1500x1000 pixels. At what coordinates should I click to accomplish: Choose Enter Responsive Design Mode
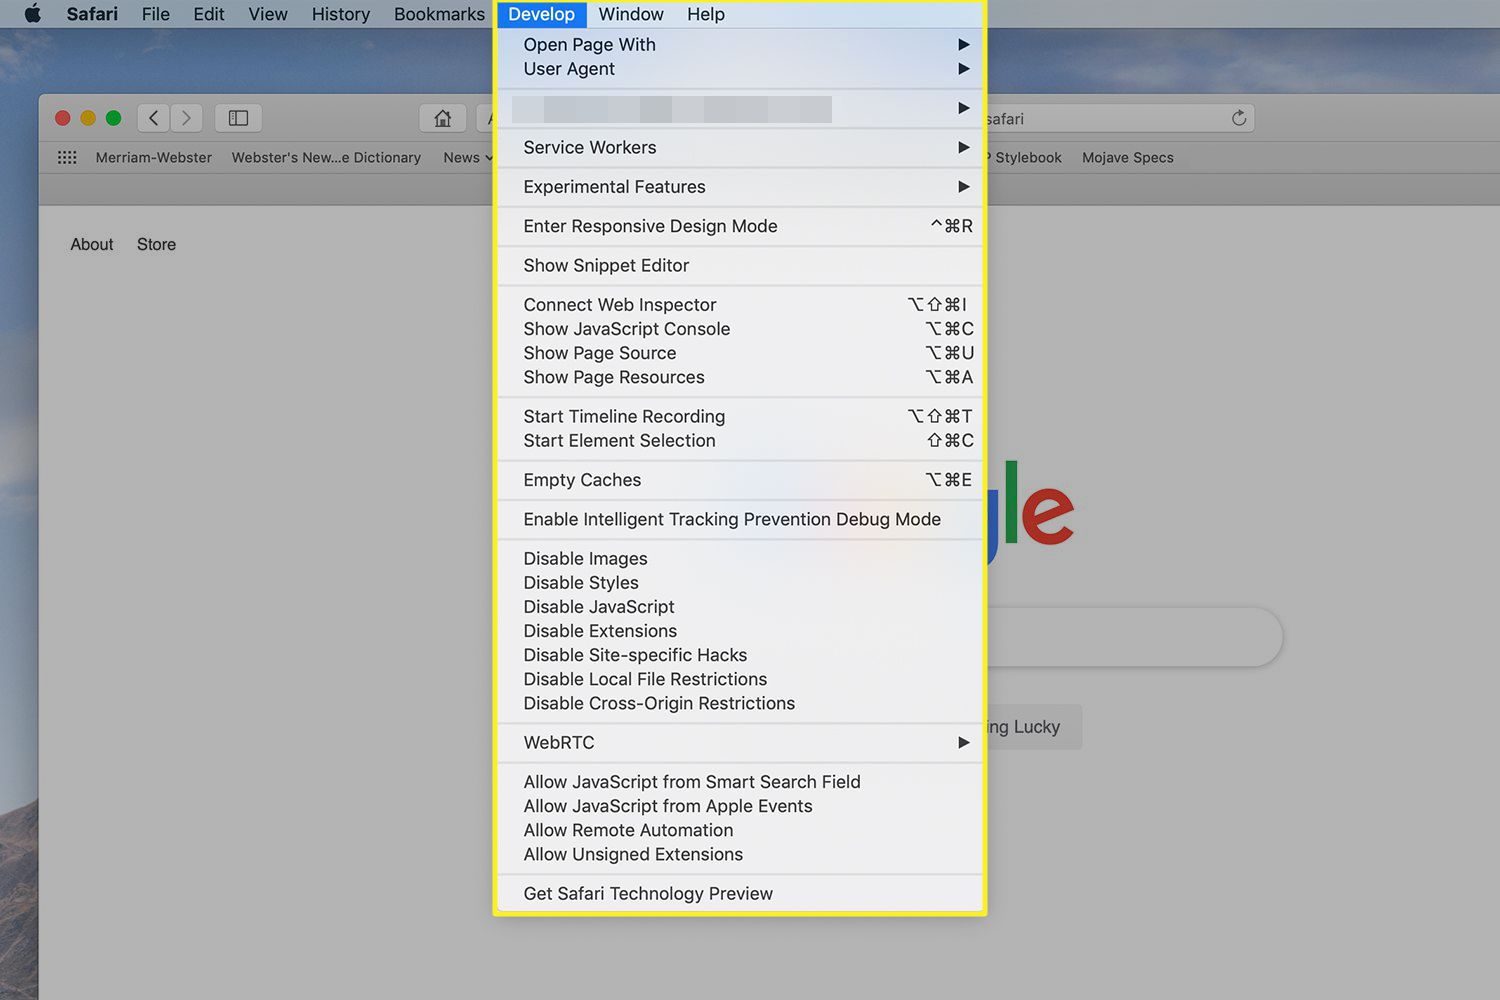pyautogui.click(x=740, y=226)
